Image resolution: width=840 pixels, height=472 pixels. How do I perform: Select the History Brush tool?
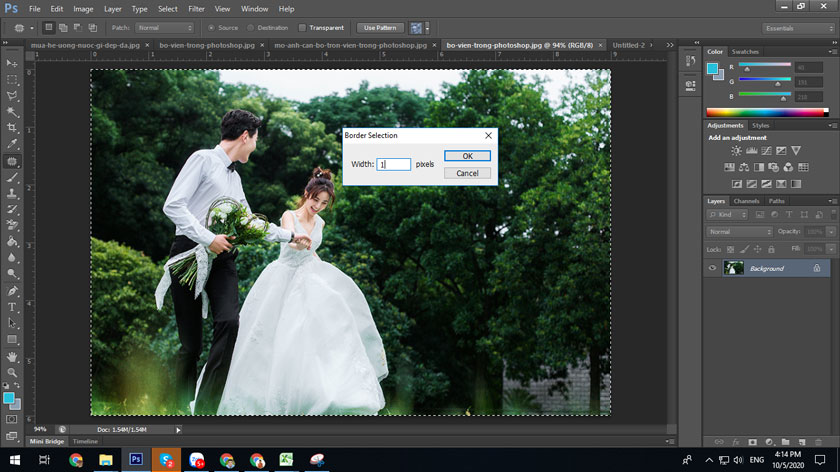(x=12, y=209)
